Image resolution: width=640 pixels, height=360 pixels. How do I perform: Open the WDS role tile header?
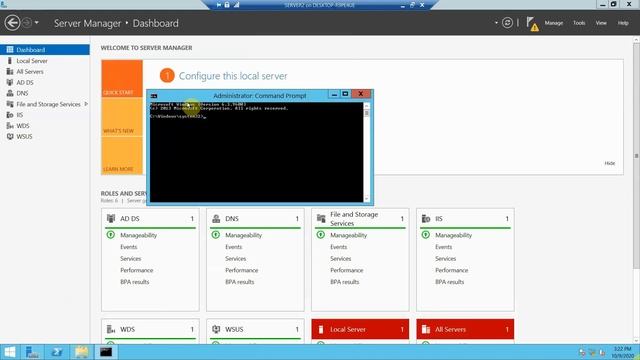click(x=150, y=329)
